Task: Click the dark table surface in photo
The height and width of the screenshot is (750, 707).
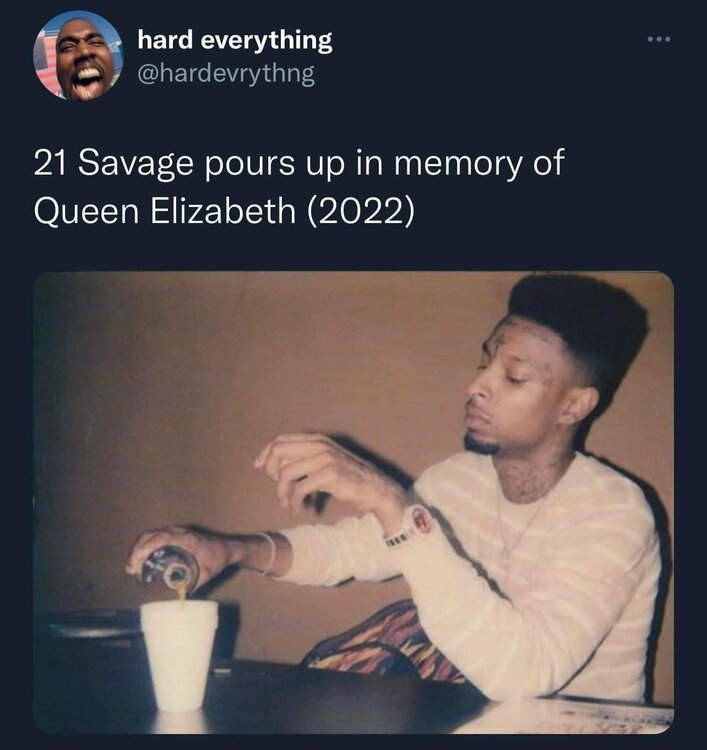Action: click(335, 703)
